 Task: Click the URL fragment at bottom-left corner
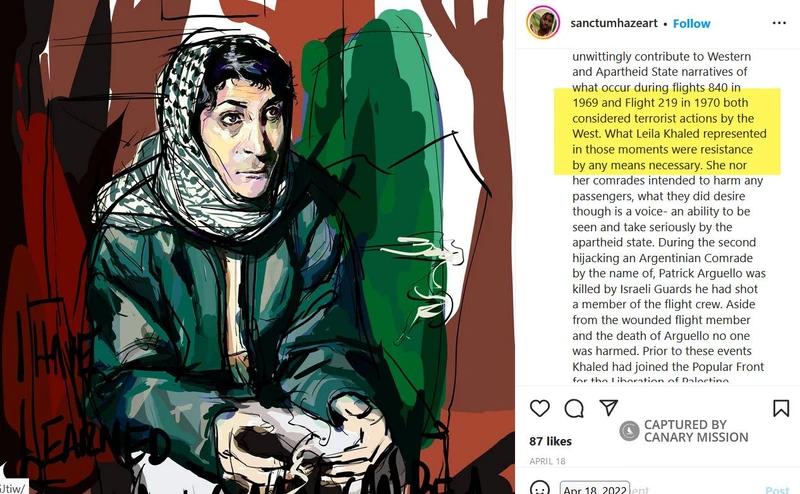pyautogui.click(x=12, y=488)
